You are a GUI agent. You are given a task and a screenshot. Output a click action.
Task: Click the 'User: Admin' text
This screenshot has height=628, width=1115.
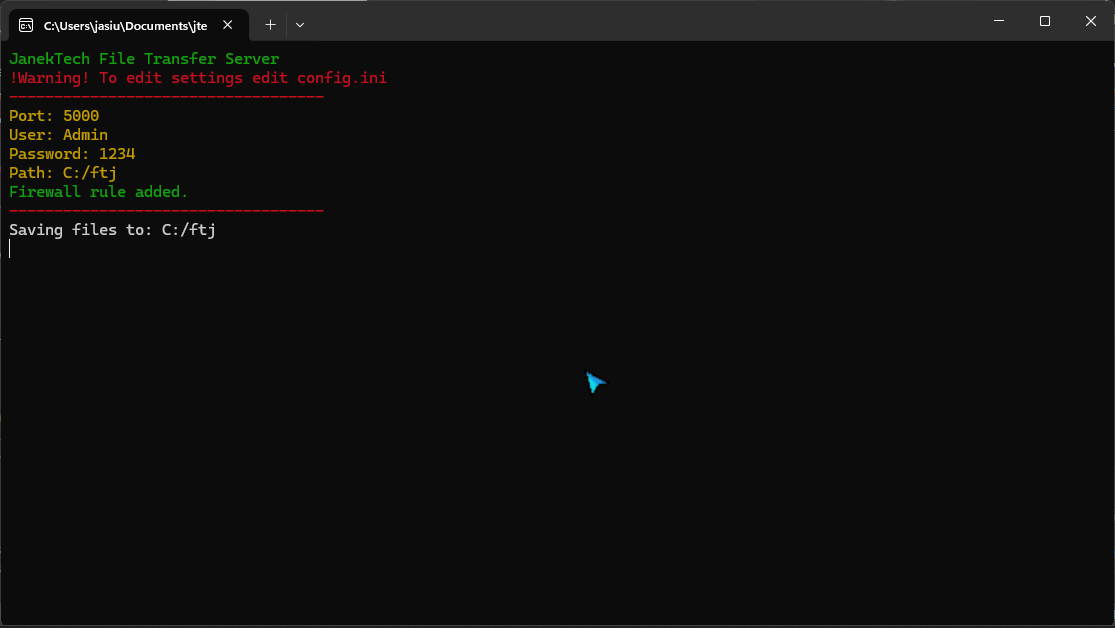point(58,135)
